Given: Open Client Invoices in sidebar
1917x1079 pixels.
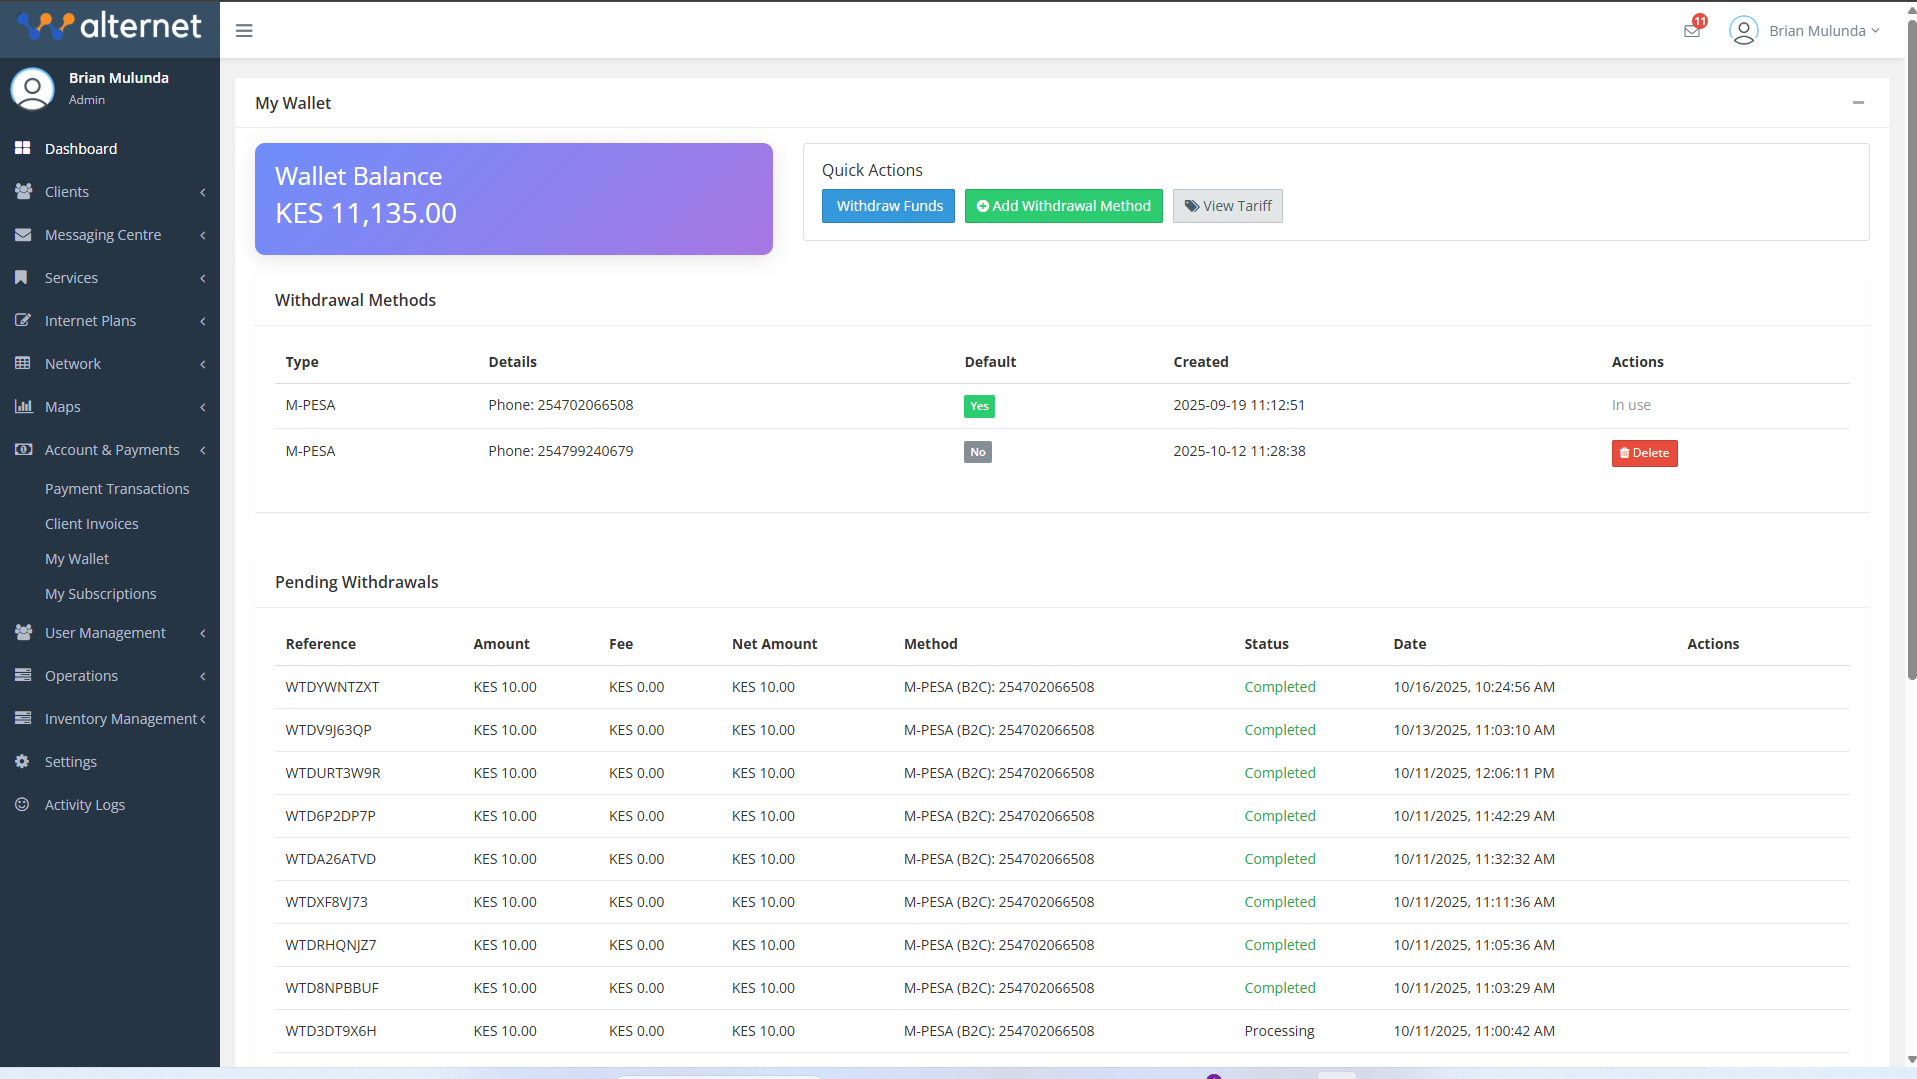Looking at the screenshot, I should click(x=92, y=524).
